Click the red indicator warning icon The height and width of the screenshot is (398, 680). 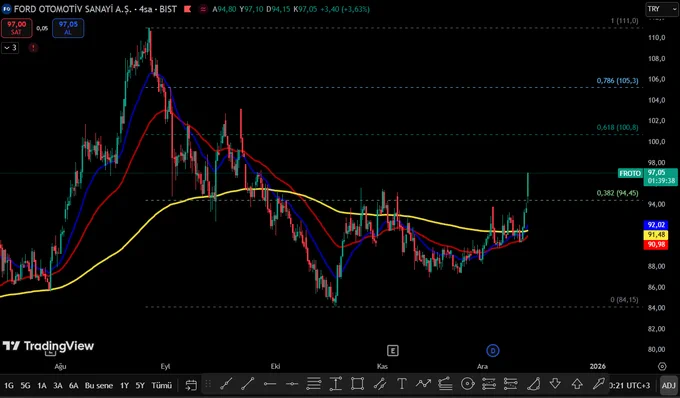click(x=33, y=48)
